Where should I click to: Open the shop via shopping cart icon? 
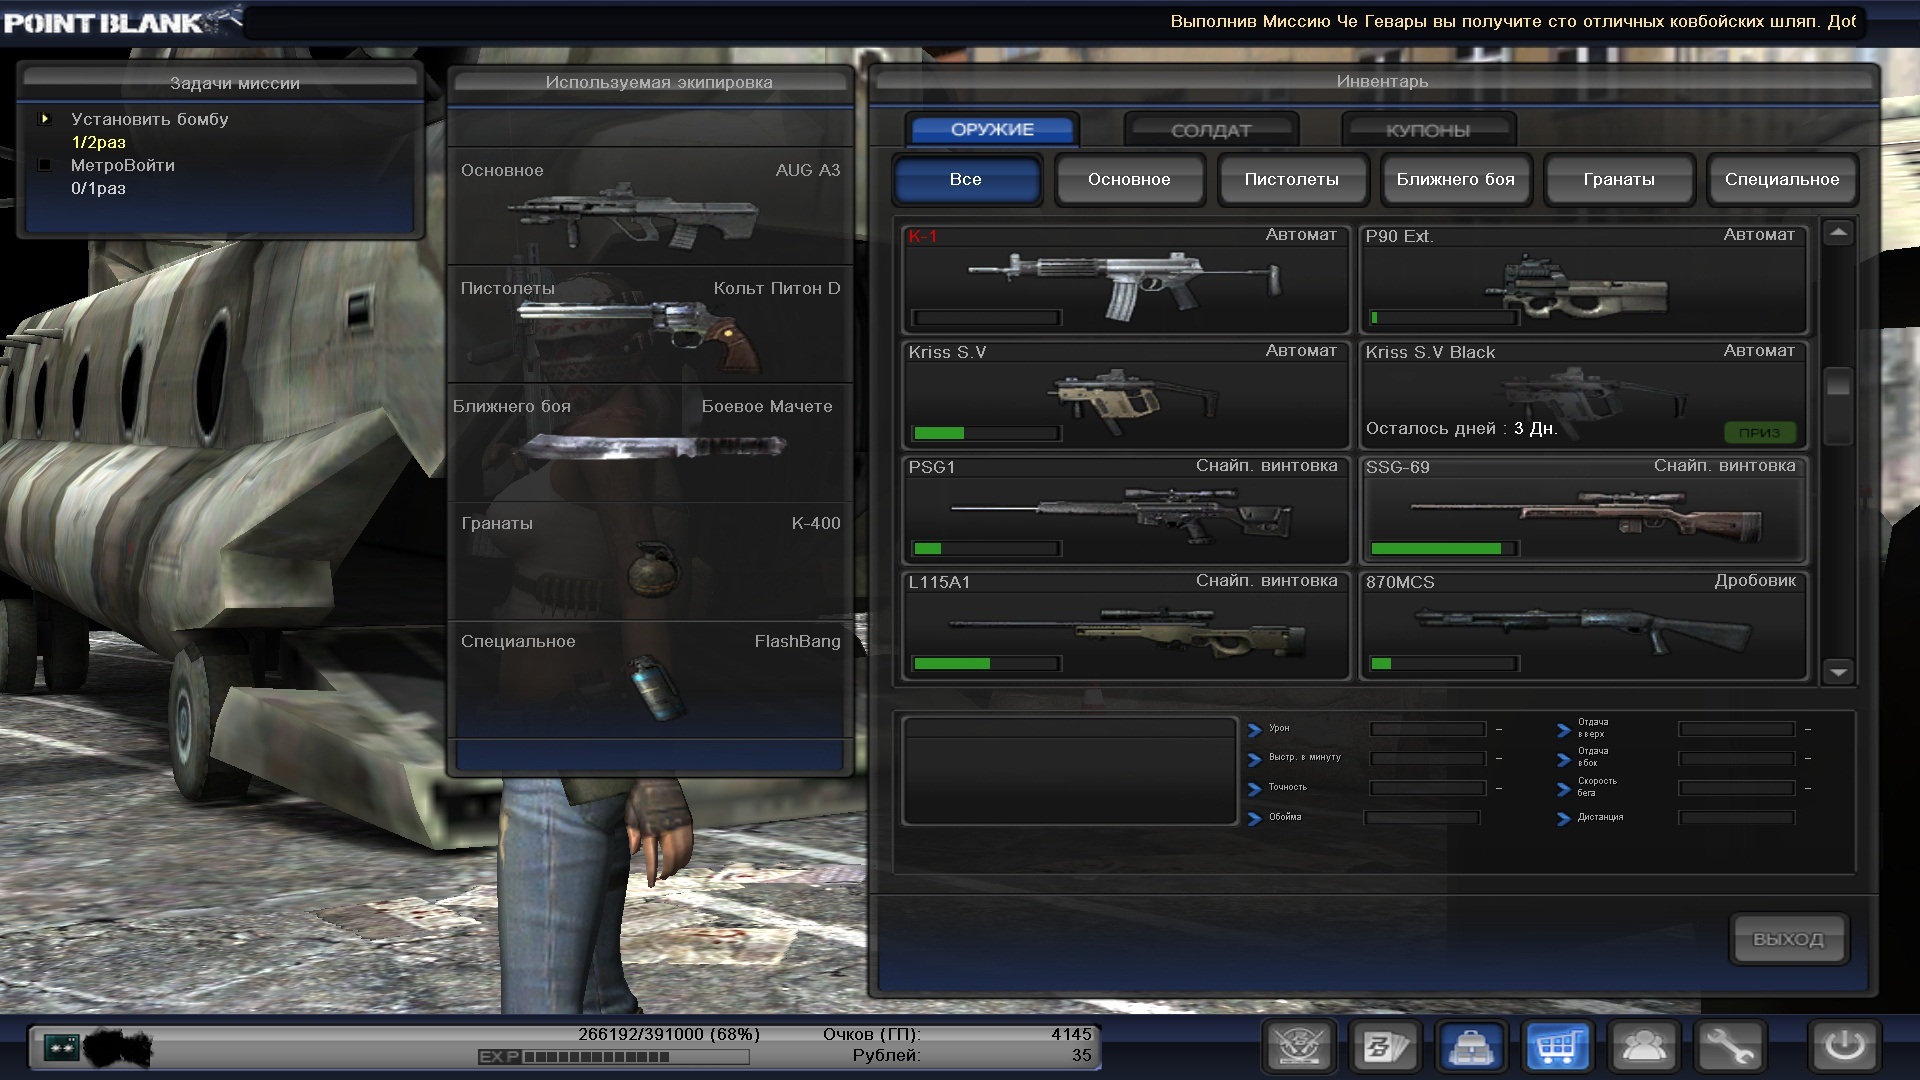pos(1558,1047)
